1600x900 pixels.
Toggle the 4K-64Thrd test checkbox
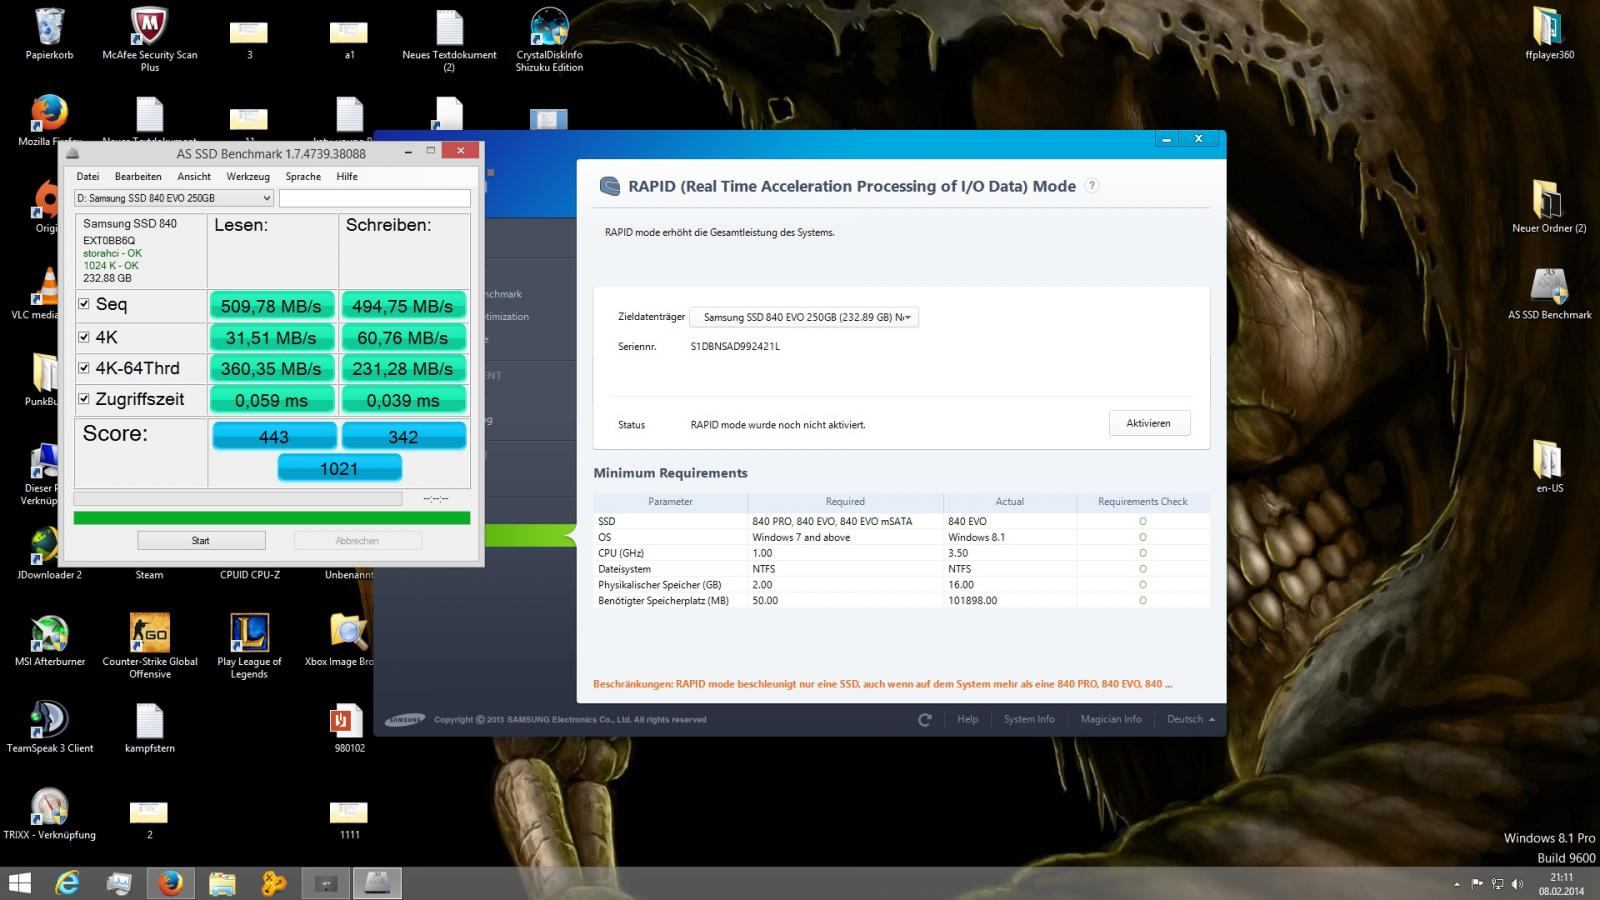[84, 368]
